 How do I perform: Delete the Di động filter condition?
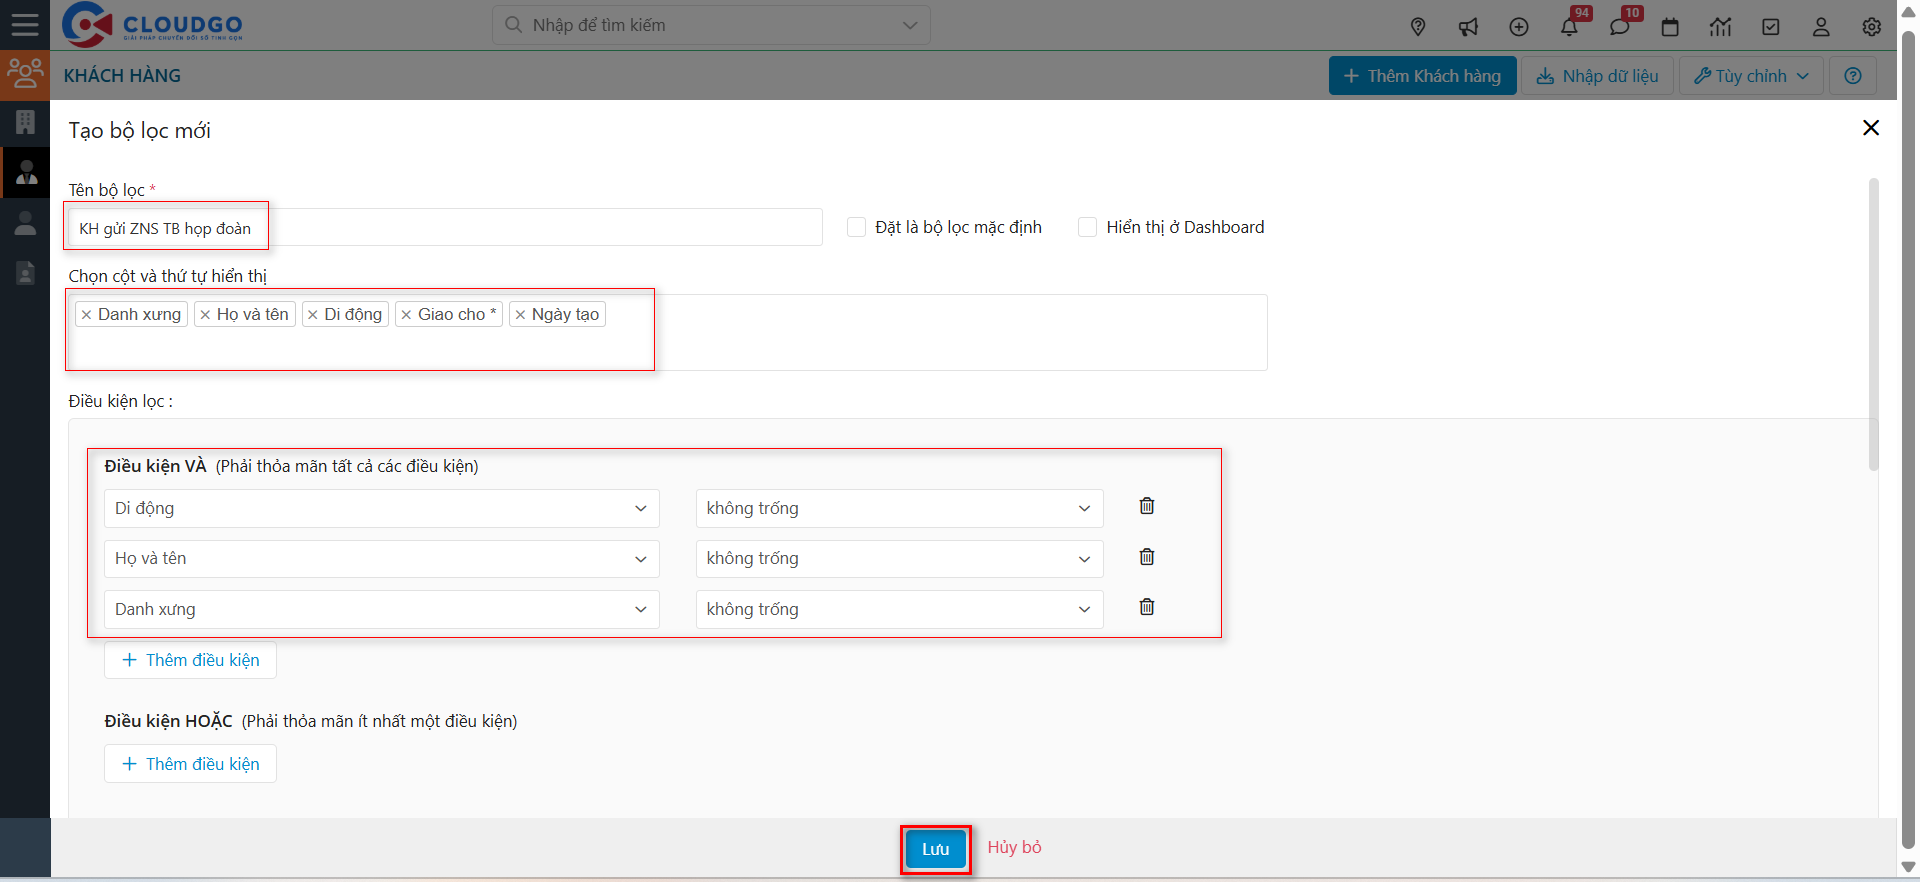[1146, 506]
